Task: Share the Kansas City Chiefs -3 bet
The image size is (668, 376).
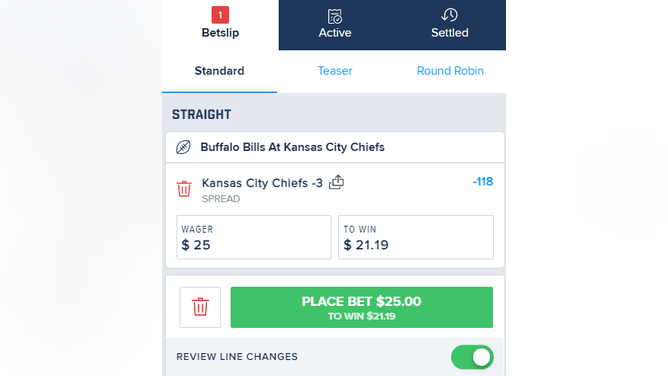Action: 336,182
